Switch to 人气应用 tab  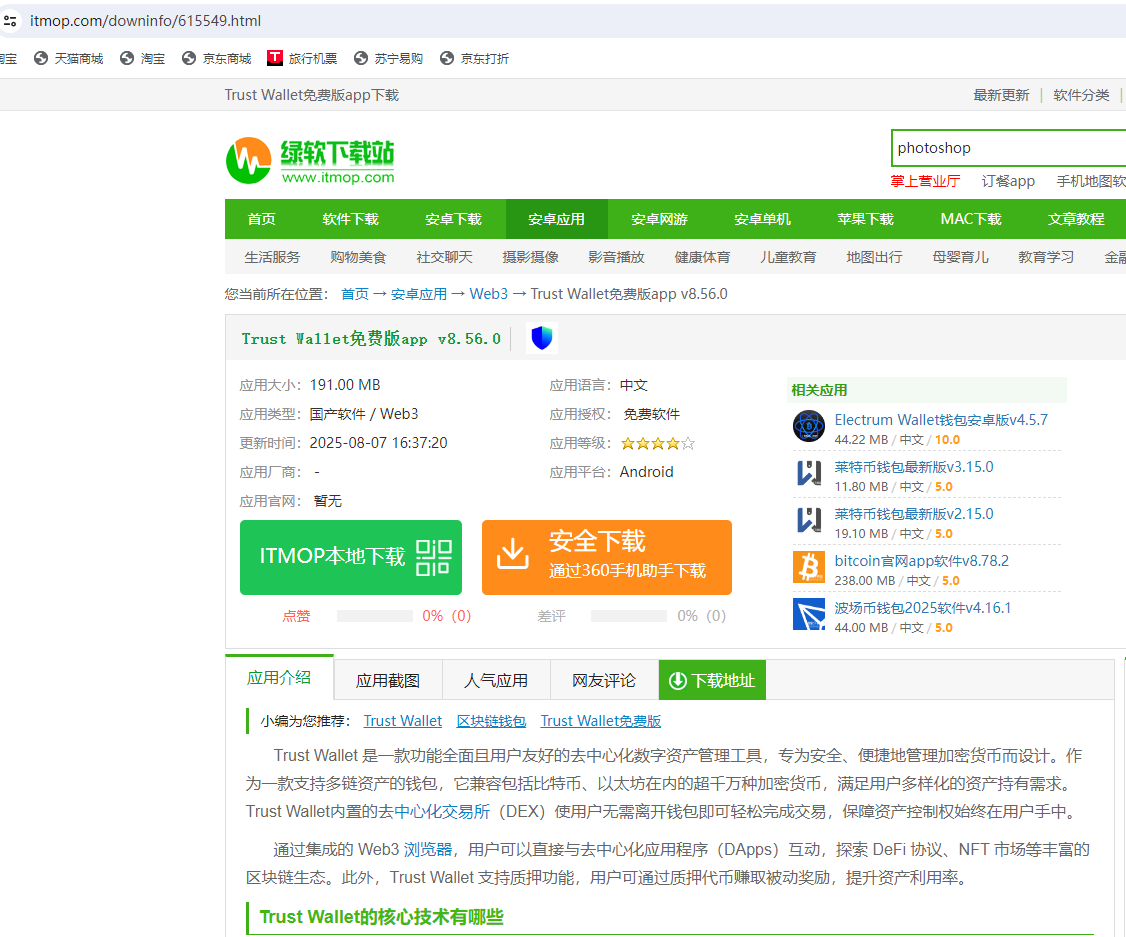click(x=496, y=681)
